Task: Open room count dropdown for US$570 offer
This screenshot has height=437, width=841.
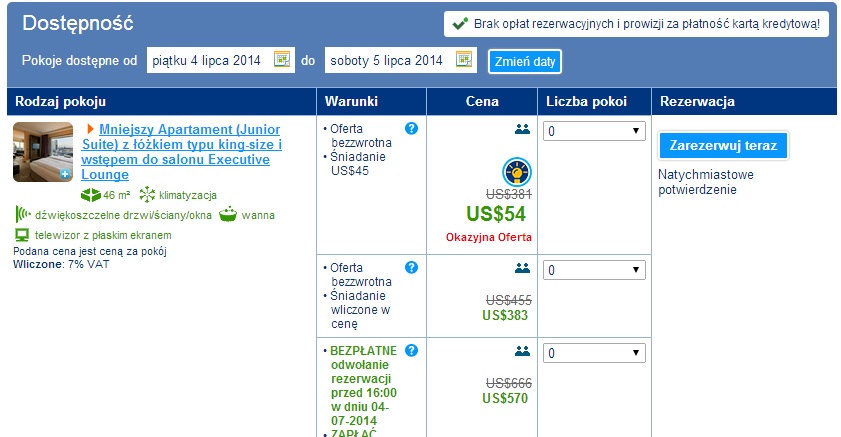Action: [594, 353]
